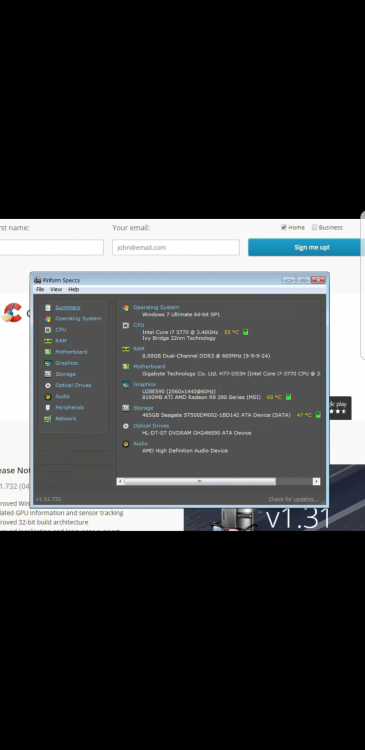Click 8.00GB Dual-Channel DDR3 RAM text

(206, 356)
